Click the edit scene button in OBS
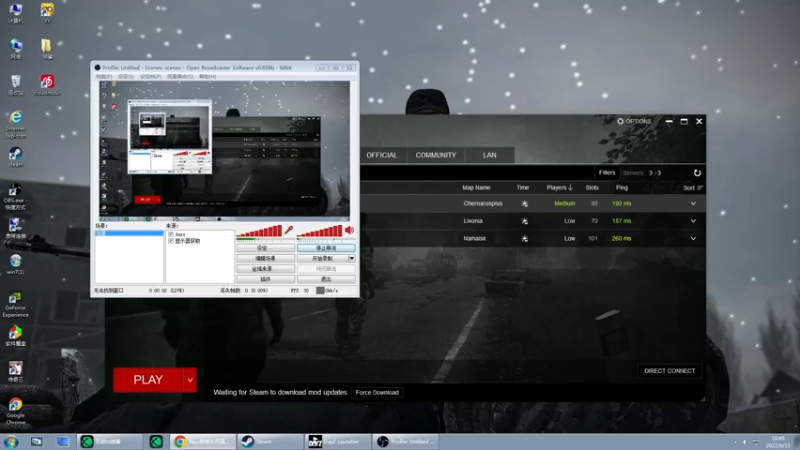 click(x=265, y=258)
